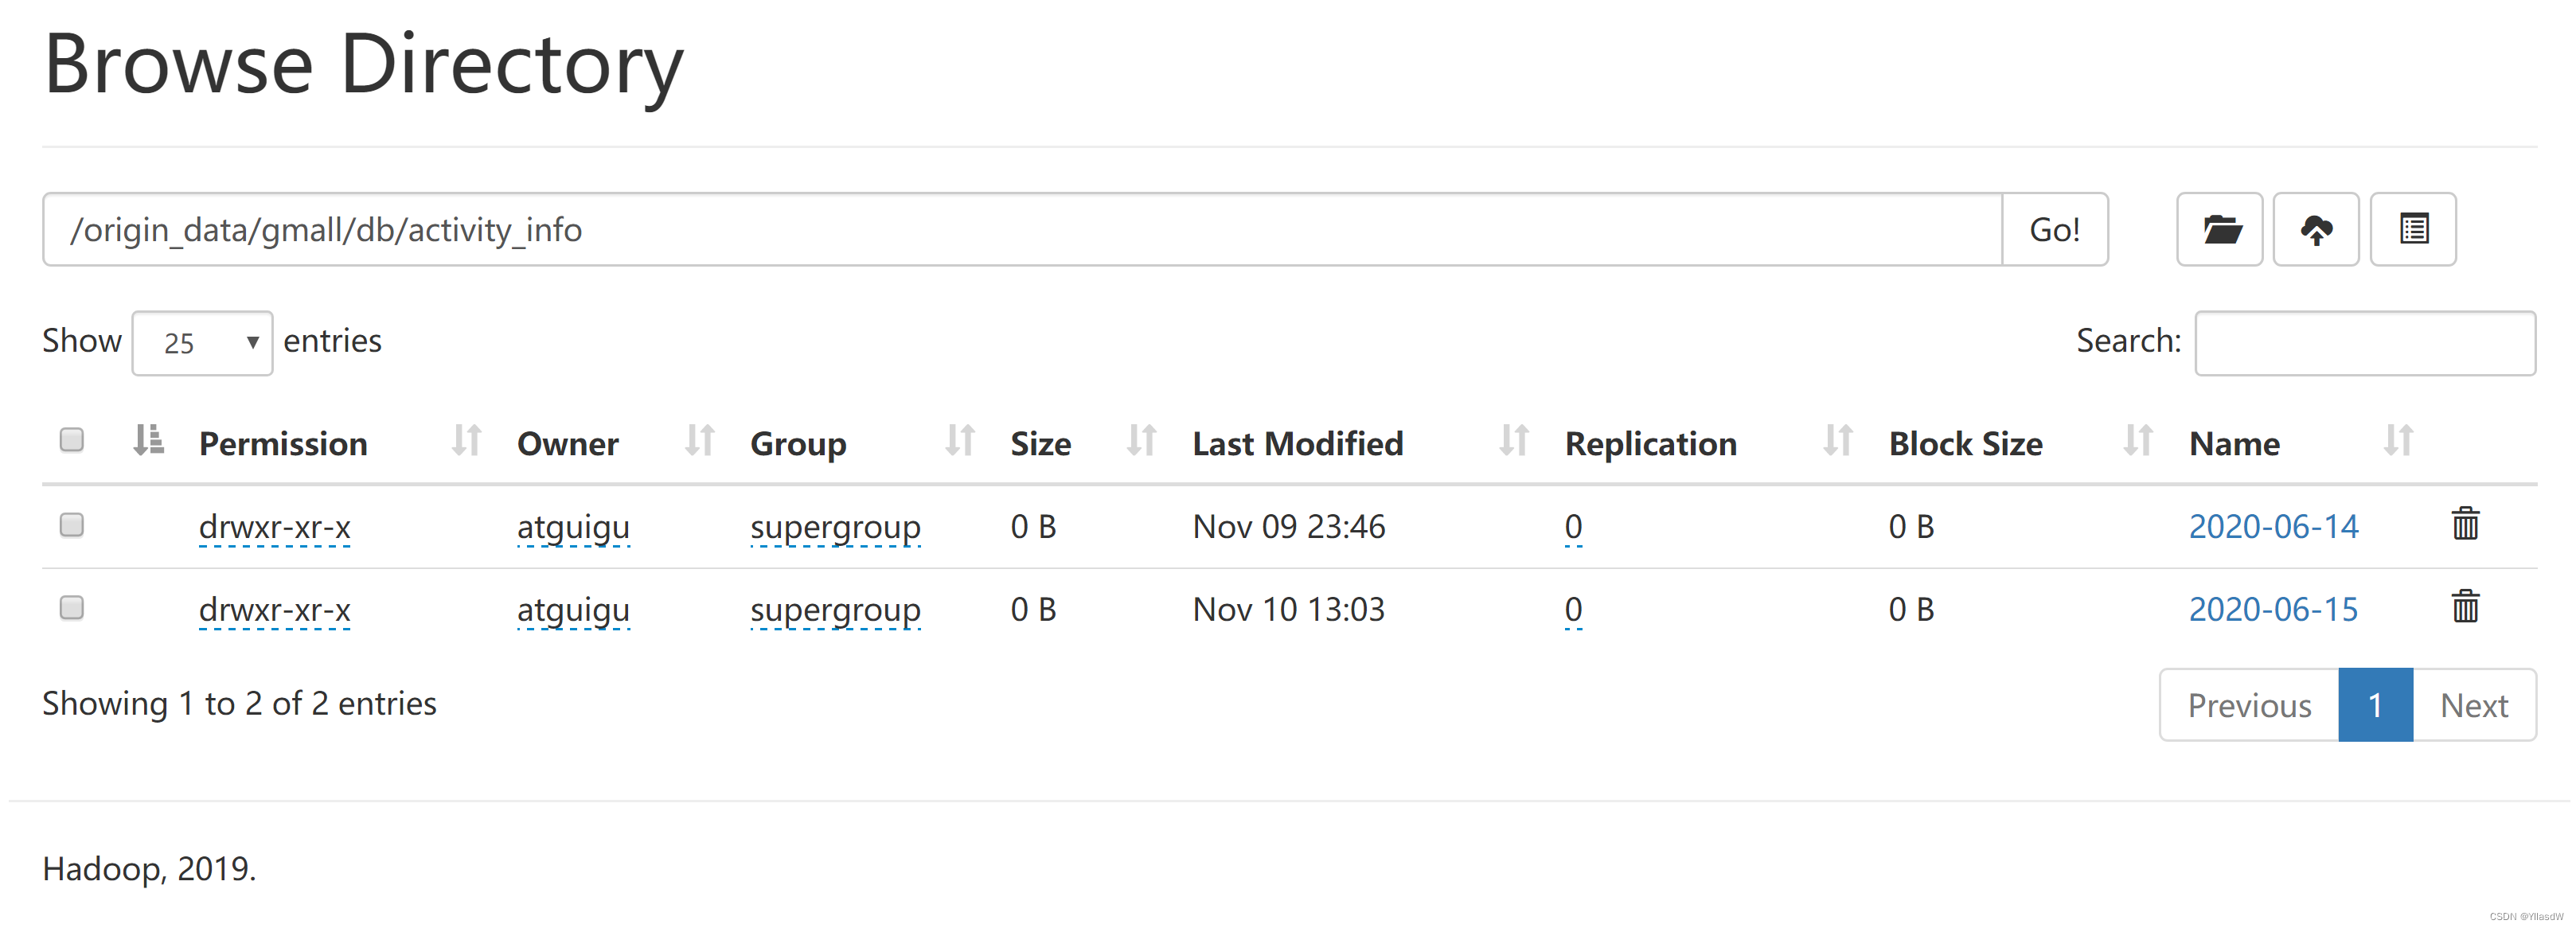Sort by the Name column header
Viewport: 2576px width, 928px height.
click(x=2234, y=444)
